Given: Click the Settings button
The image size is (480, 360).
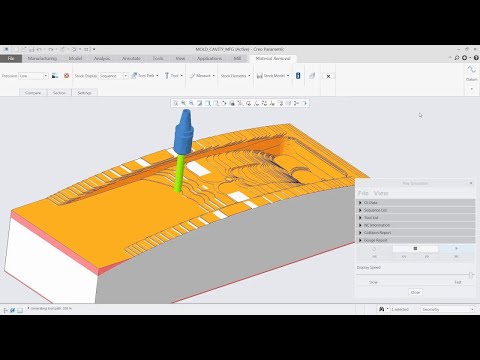Looking at the screenshot, I should click(x=84, y=93).
